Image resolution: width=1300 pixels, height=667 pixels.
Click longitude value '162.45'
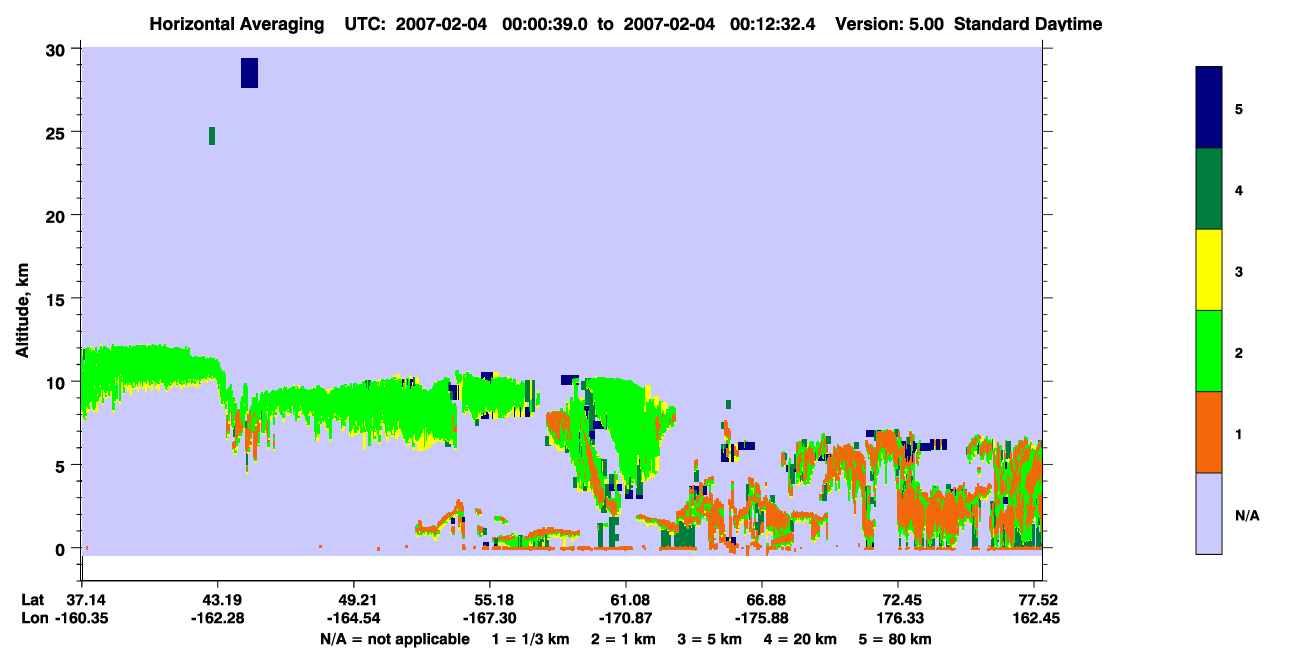pyautogui.click(x=1035, y=618)
